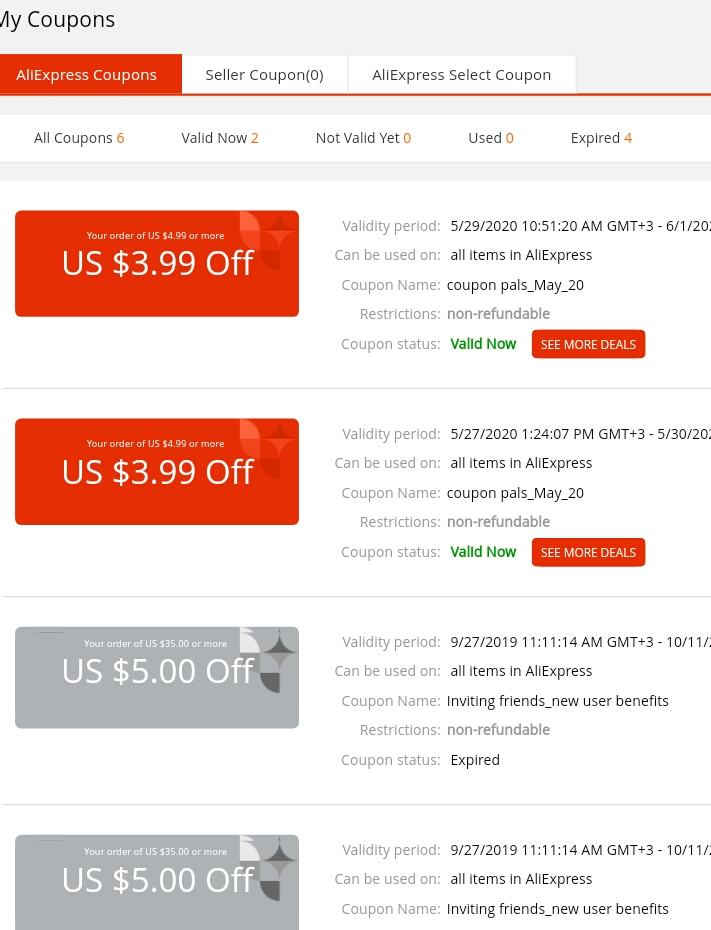
Task: Filter by Not Valid Yet coupons
Action: tap(364, 138)
